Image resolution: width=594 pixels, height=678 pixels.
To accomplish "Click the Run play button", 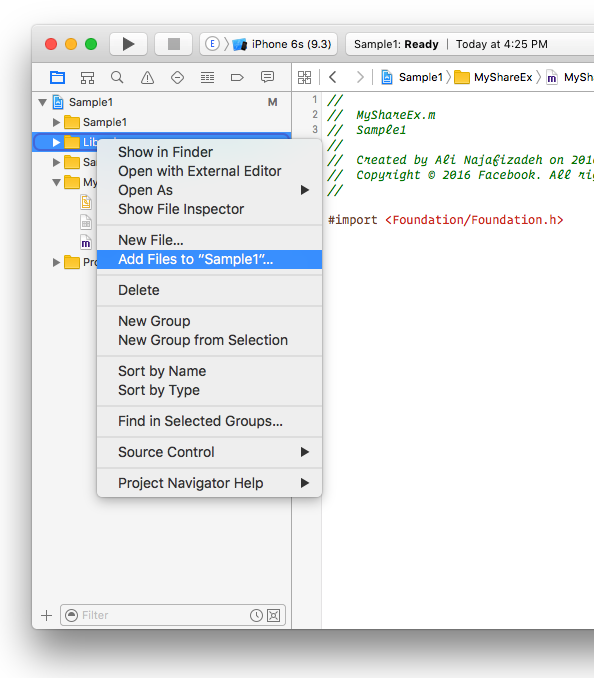I will [128, 44].
